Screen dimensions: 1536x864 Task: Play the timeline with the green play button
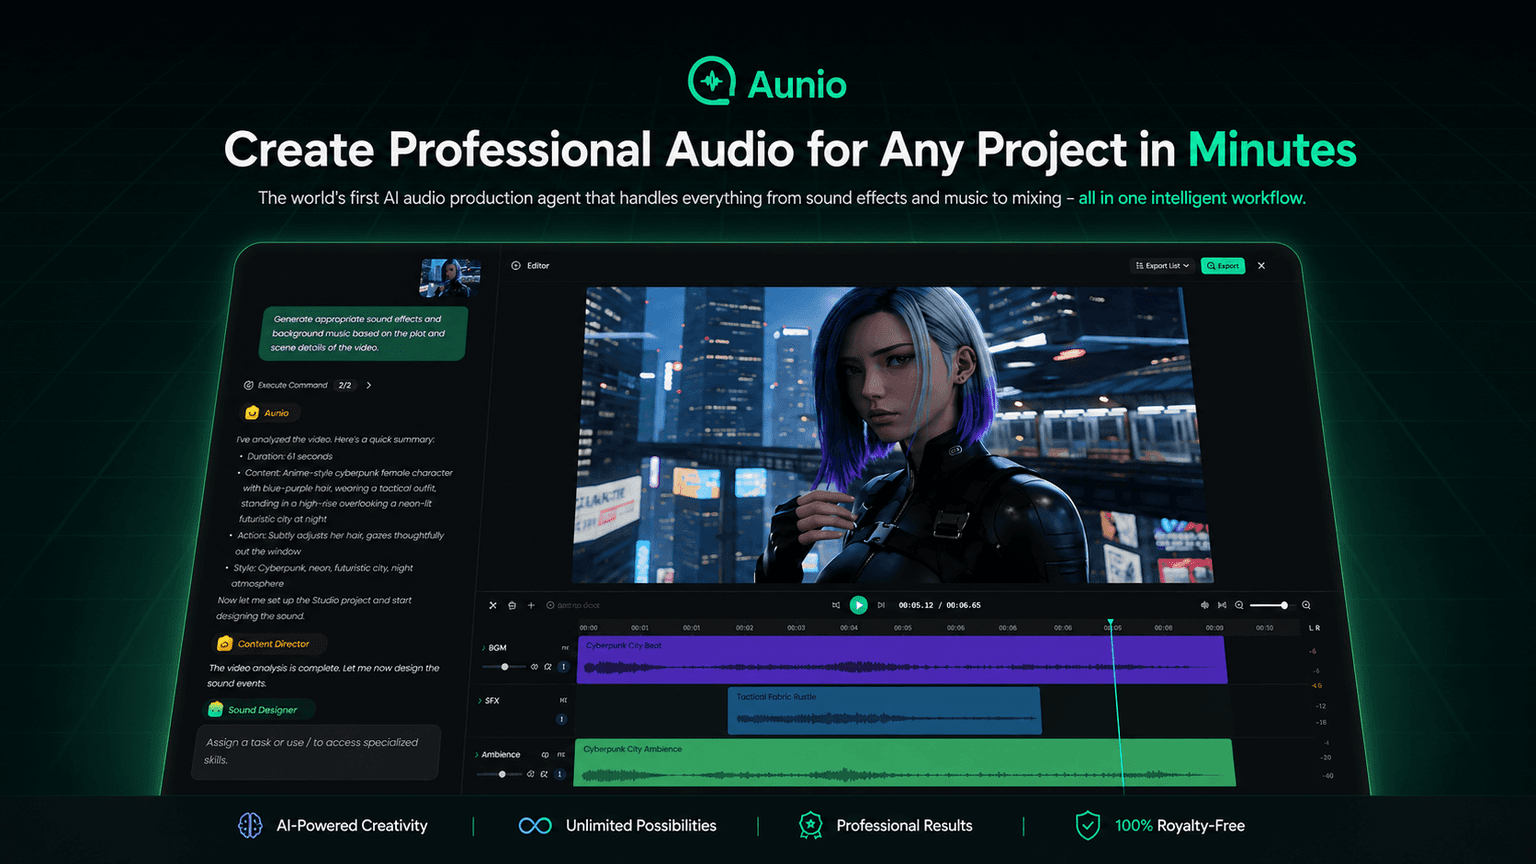pyautogui.click(x=858, y=605)
